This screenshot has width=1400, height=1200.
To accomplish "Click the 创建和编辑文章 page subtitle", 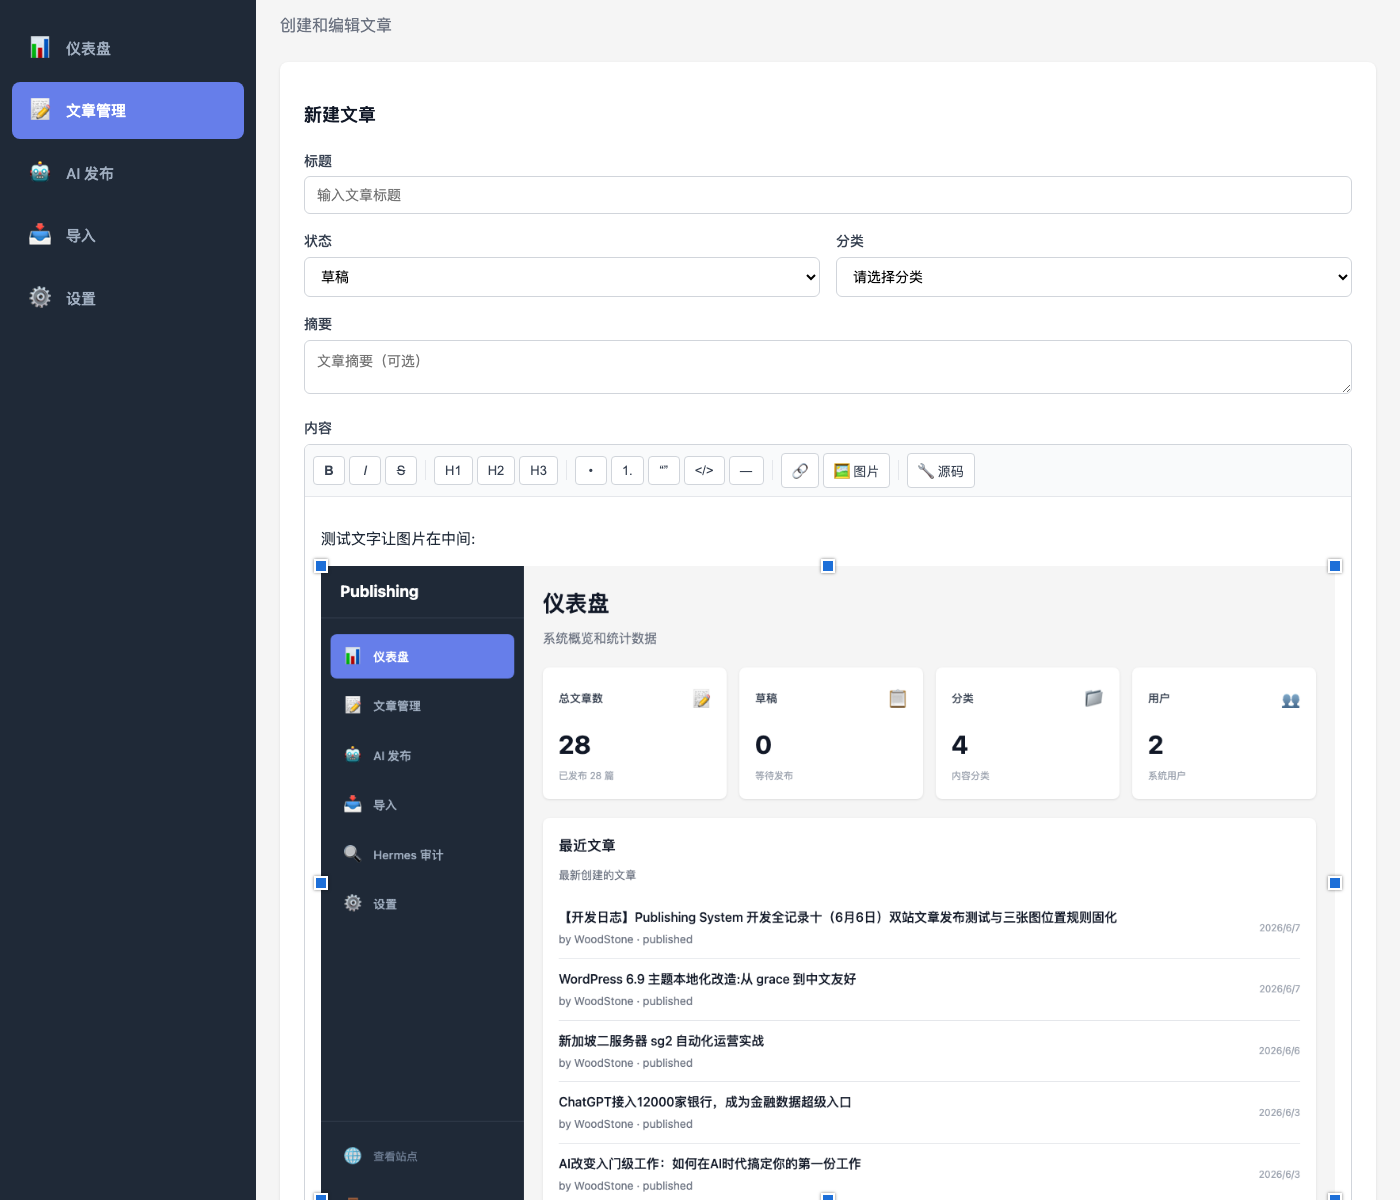I will (x=336, y=25).
